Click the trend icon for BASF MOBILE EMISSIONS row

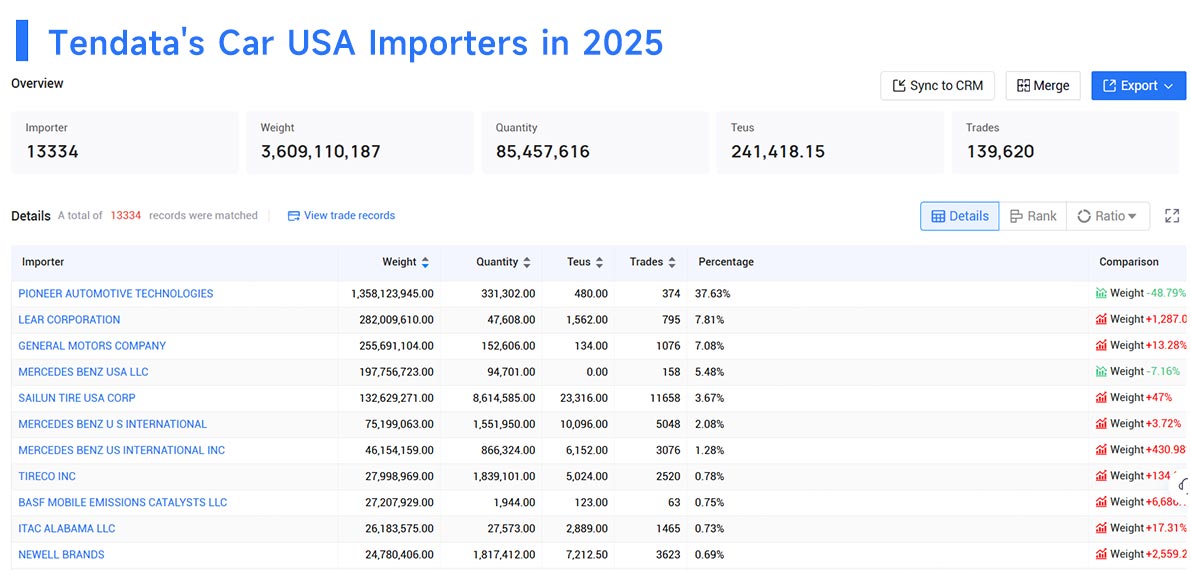click(x=1101, y=501)
